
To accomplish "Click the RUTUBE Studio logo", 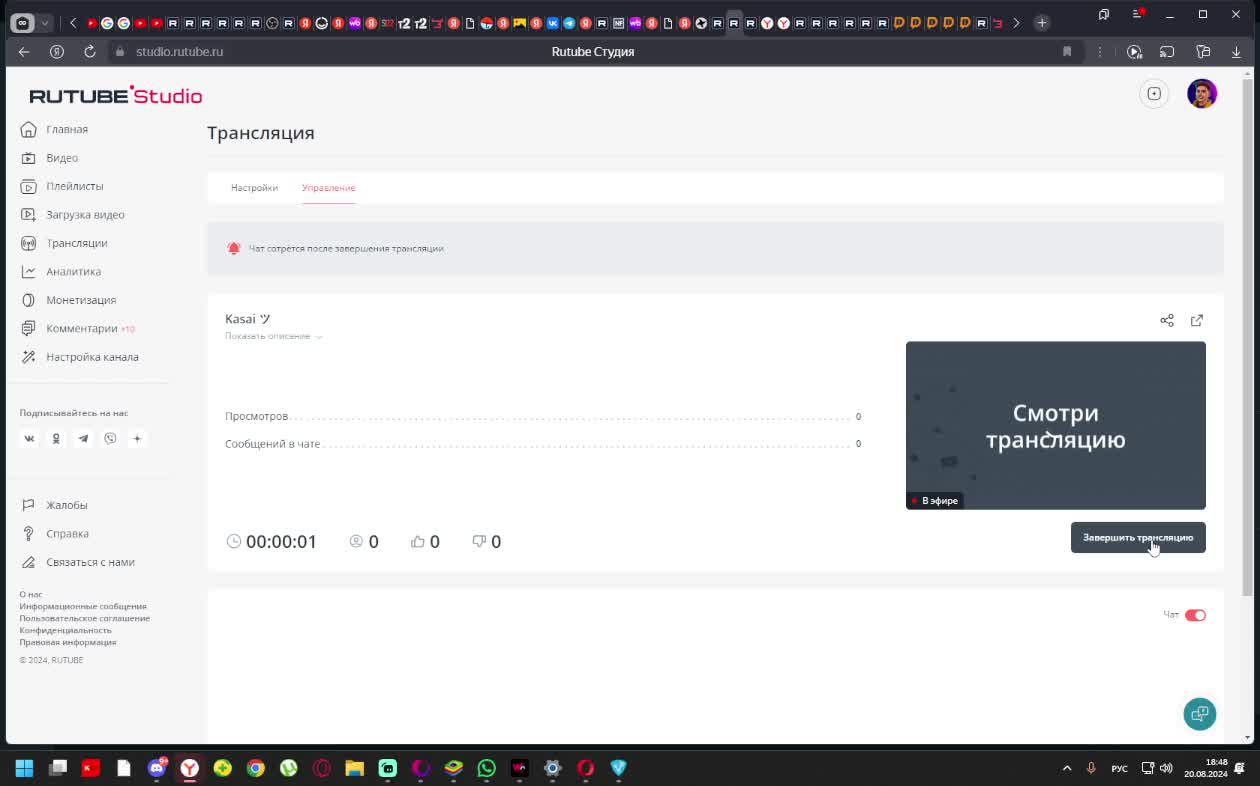I will click(x=116, y=95).
